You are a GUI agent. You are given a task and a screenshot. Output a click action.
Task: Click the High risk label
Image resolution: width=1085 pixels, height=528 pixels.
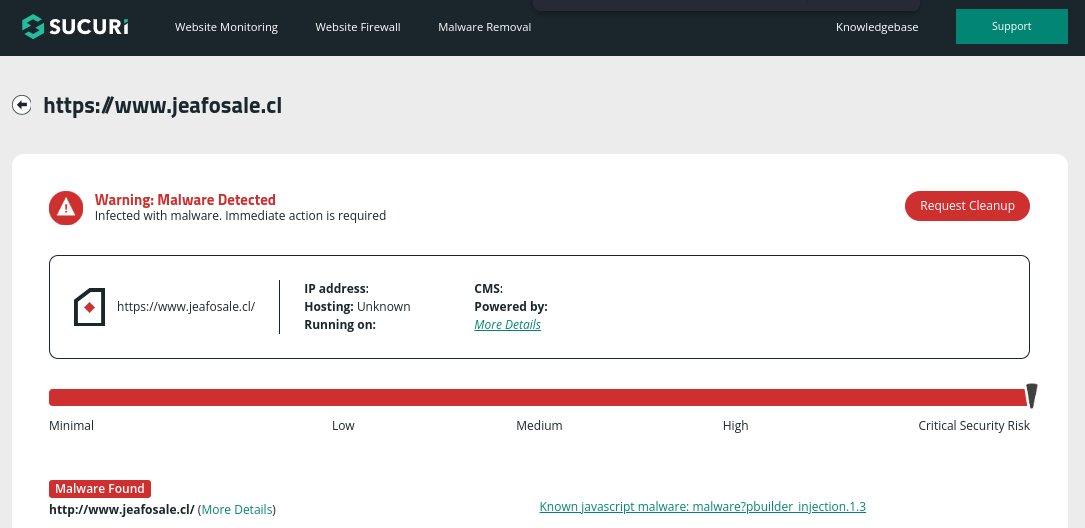[x=736, y=426]
